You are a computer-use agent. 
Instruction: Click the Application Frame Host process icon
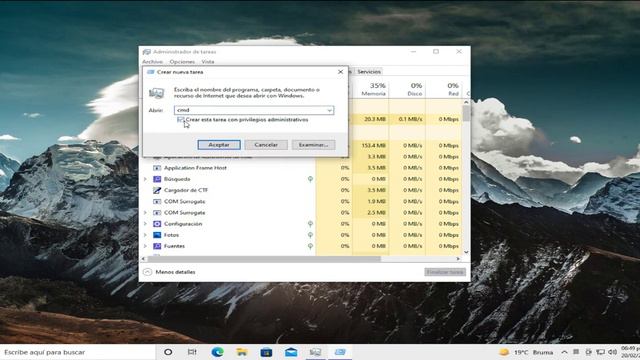click(x=157, y=168)
